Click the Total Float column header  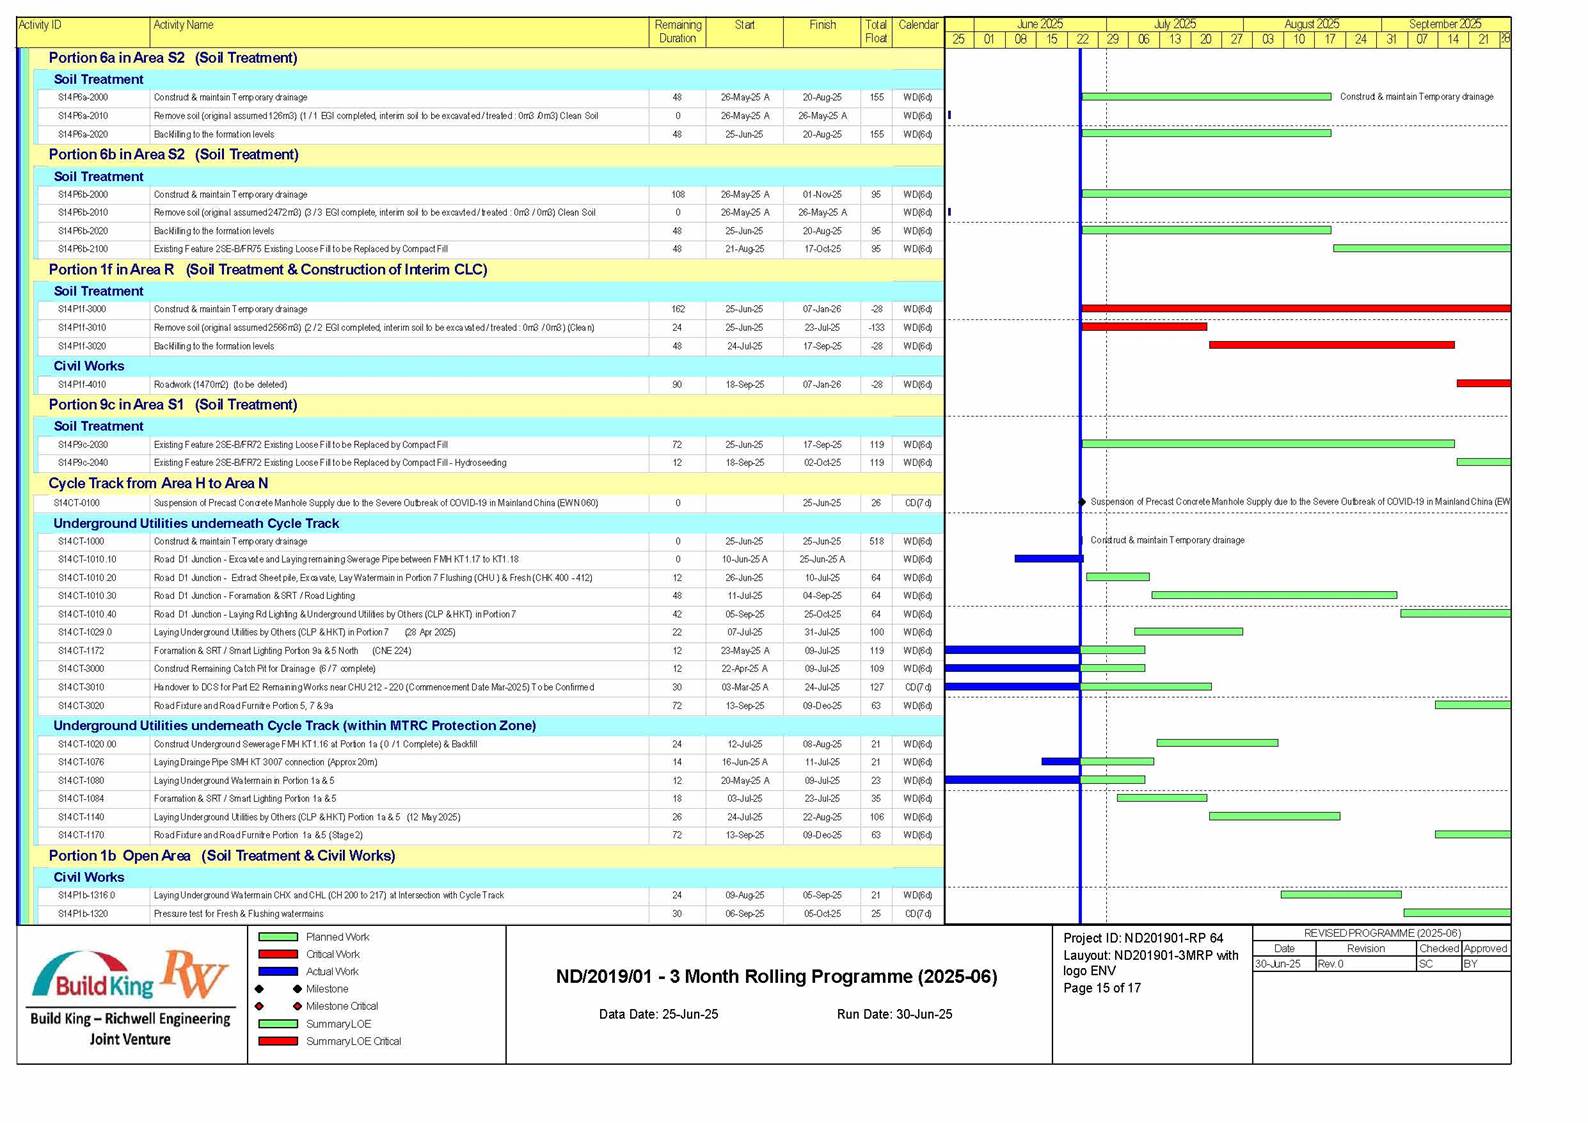tap(876, 32)
